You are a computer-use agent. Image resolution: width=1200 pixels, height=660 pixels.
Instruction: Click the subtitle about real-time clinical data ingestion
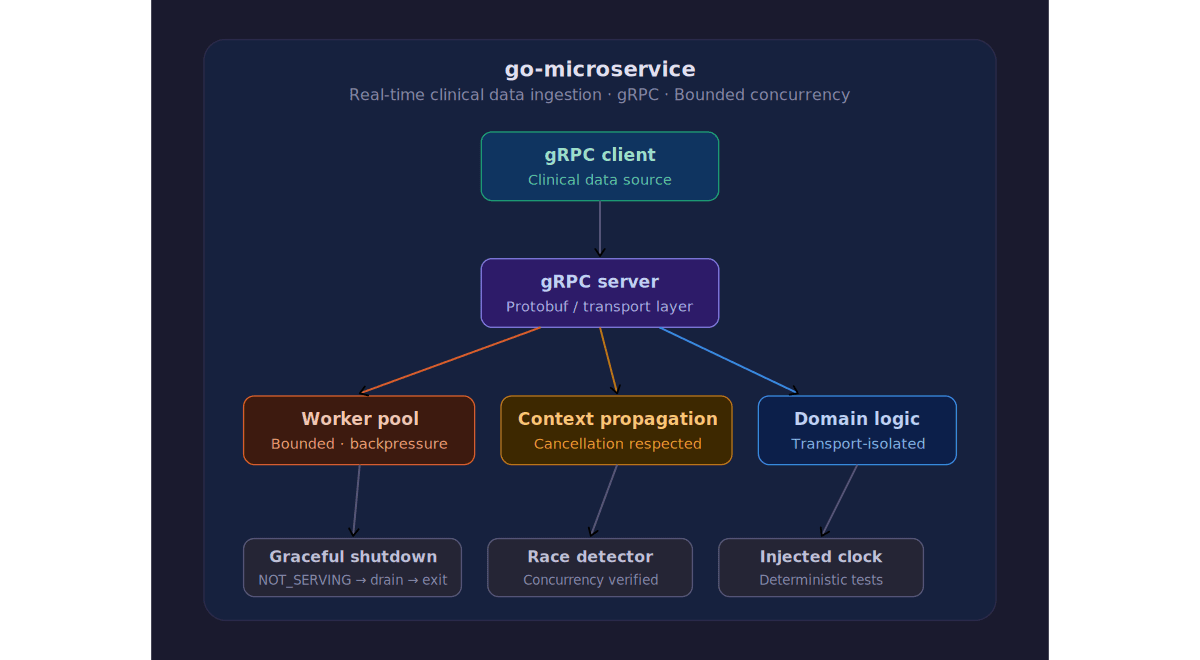(600, 95)
